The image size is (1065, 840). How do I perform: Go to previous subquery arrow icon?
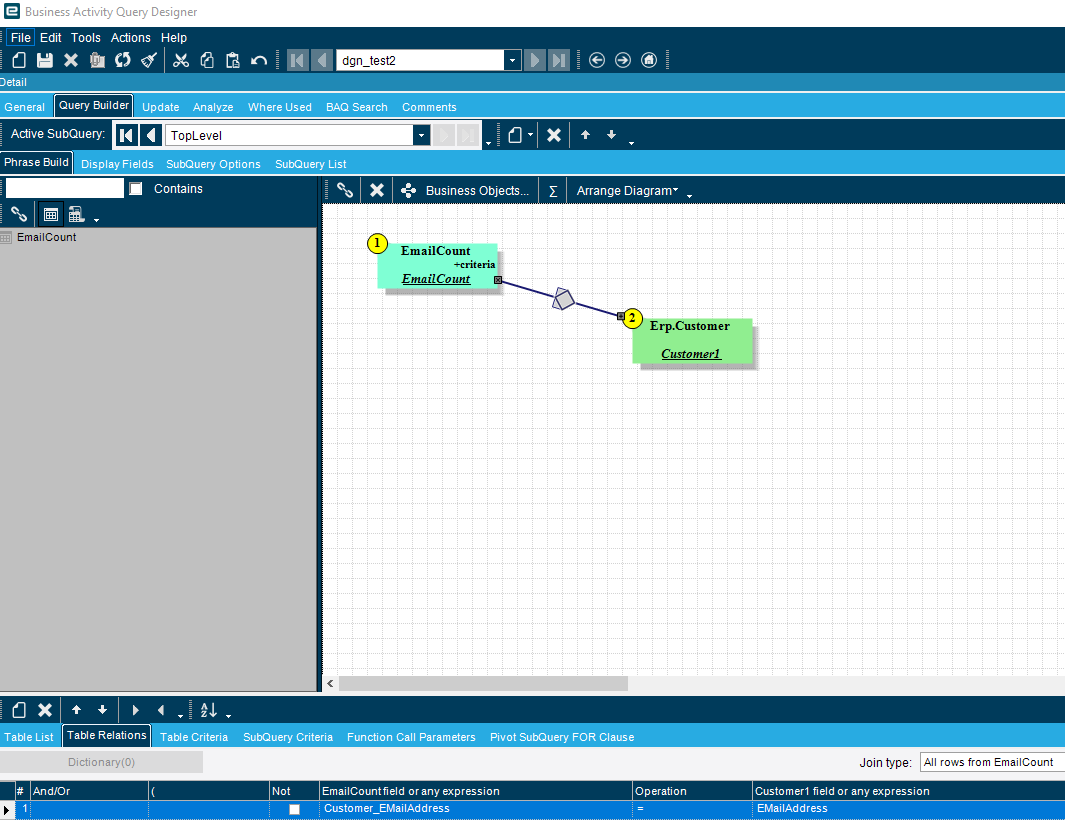[x=151, y=135]
